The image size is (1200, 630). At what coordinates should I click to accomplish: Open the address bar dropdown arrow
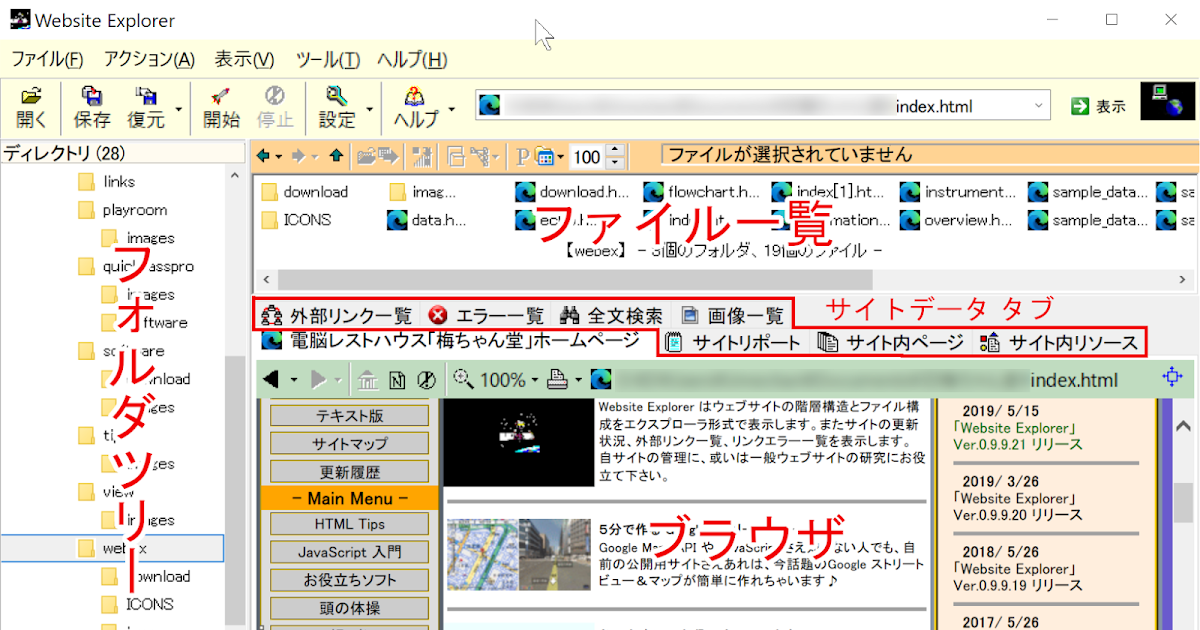[x=1040, y=105]
